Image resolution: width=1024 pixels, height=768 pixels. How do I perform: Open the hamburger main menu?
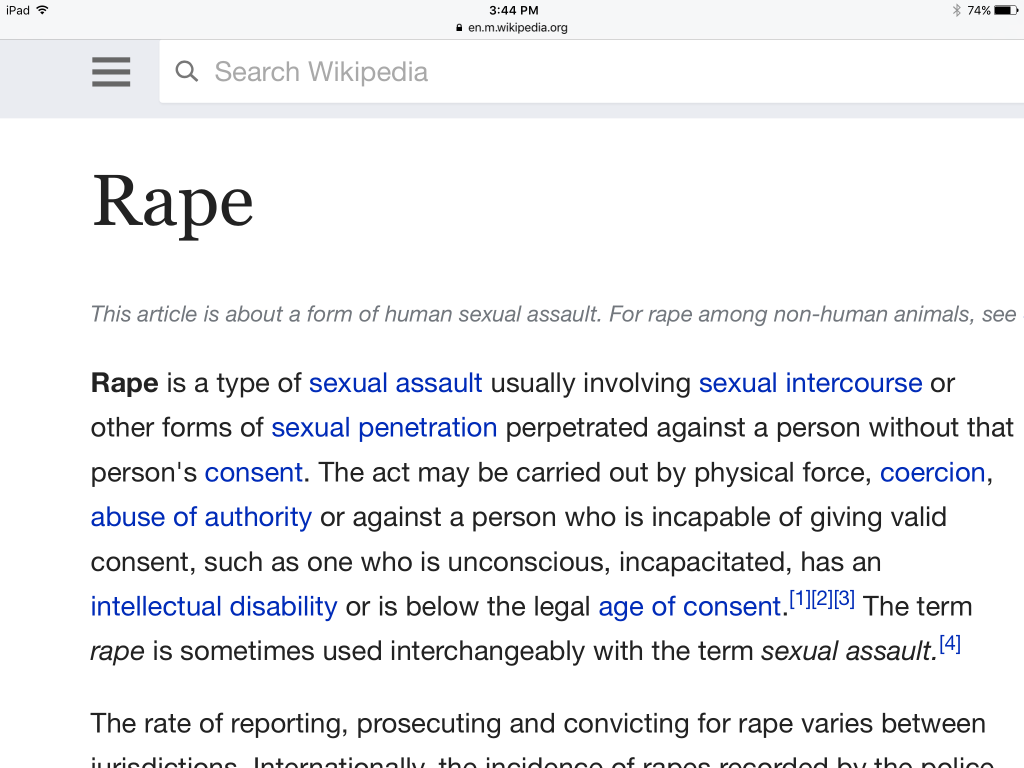click(x=111, y=72)
